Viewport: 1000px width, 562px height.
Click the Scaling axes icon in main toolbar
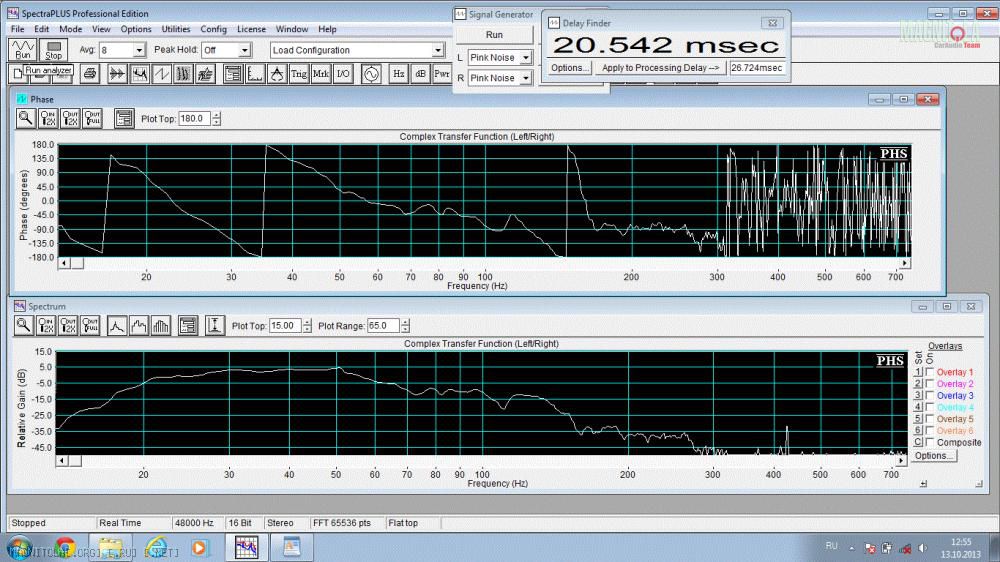(x=254, y=74)
